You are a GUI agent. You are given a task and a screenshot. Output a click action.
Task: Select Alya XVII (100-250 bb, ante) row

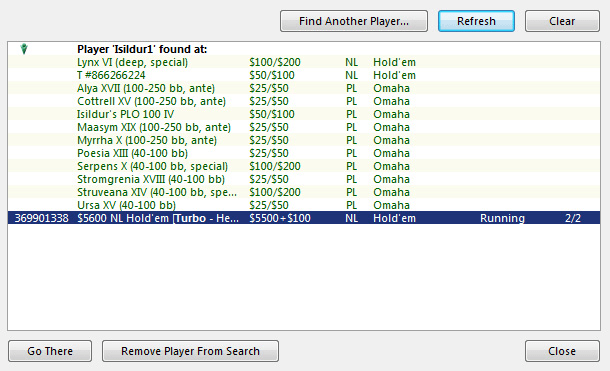(x=304, y=88)
